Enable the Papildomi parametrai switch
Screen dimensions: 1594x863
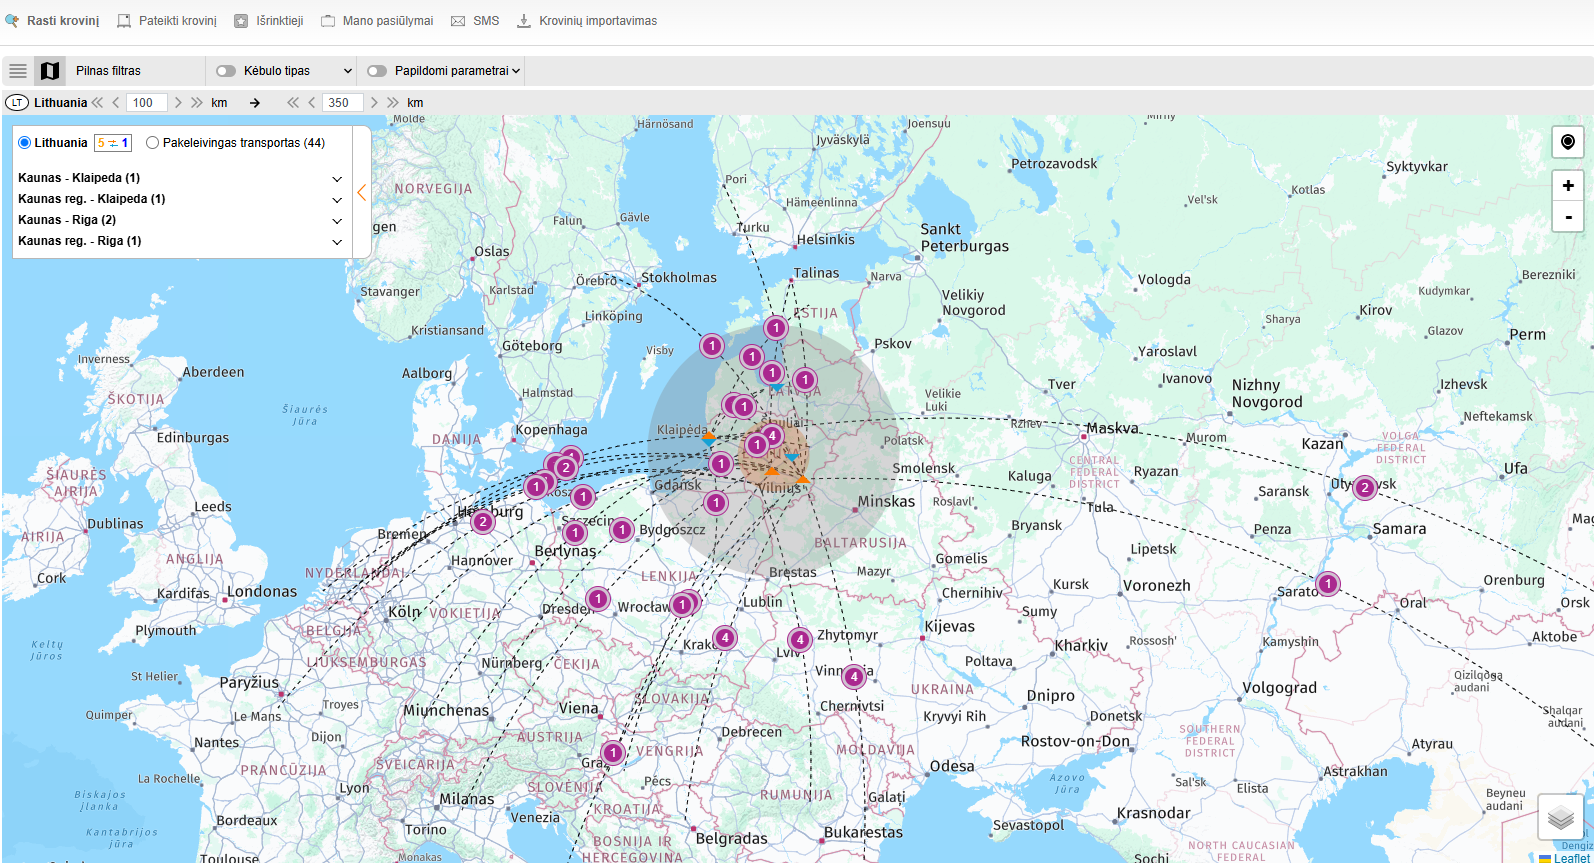point(377,71)
